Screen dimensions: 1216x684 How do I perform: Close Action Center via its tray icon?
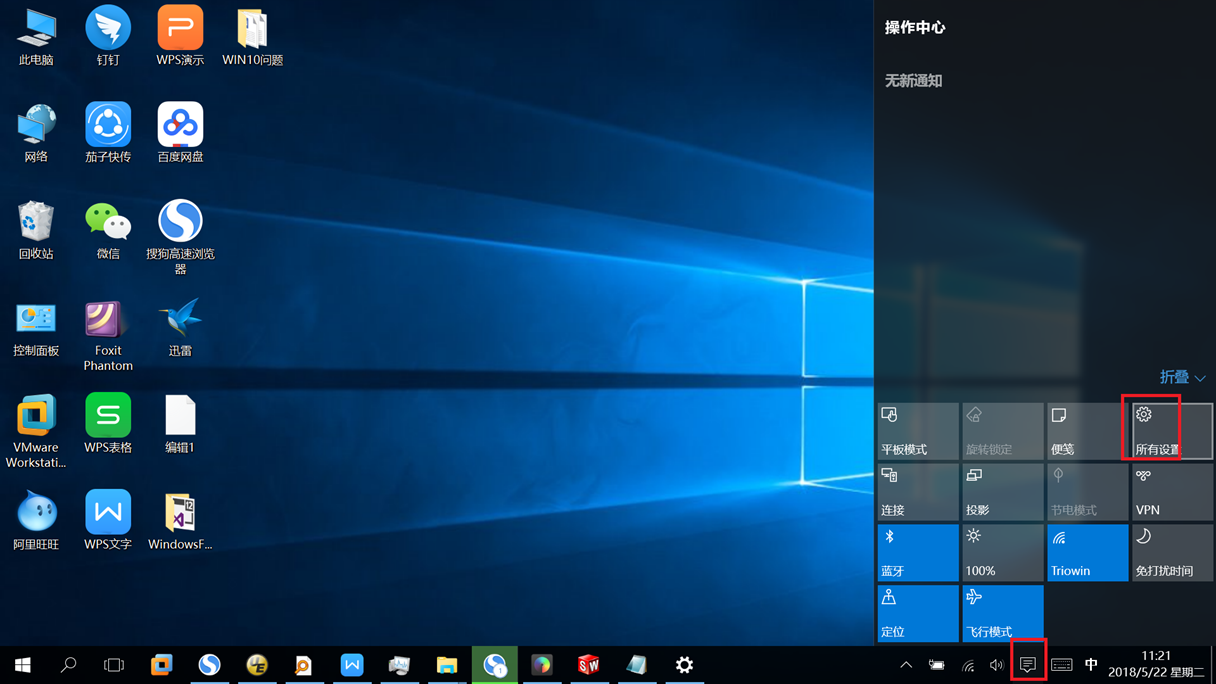pos(1028,665)
